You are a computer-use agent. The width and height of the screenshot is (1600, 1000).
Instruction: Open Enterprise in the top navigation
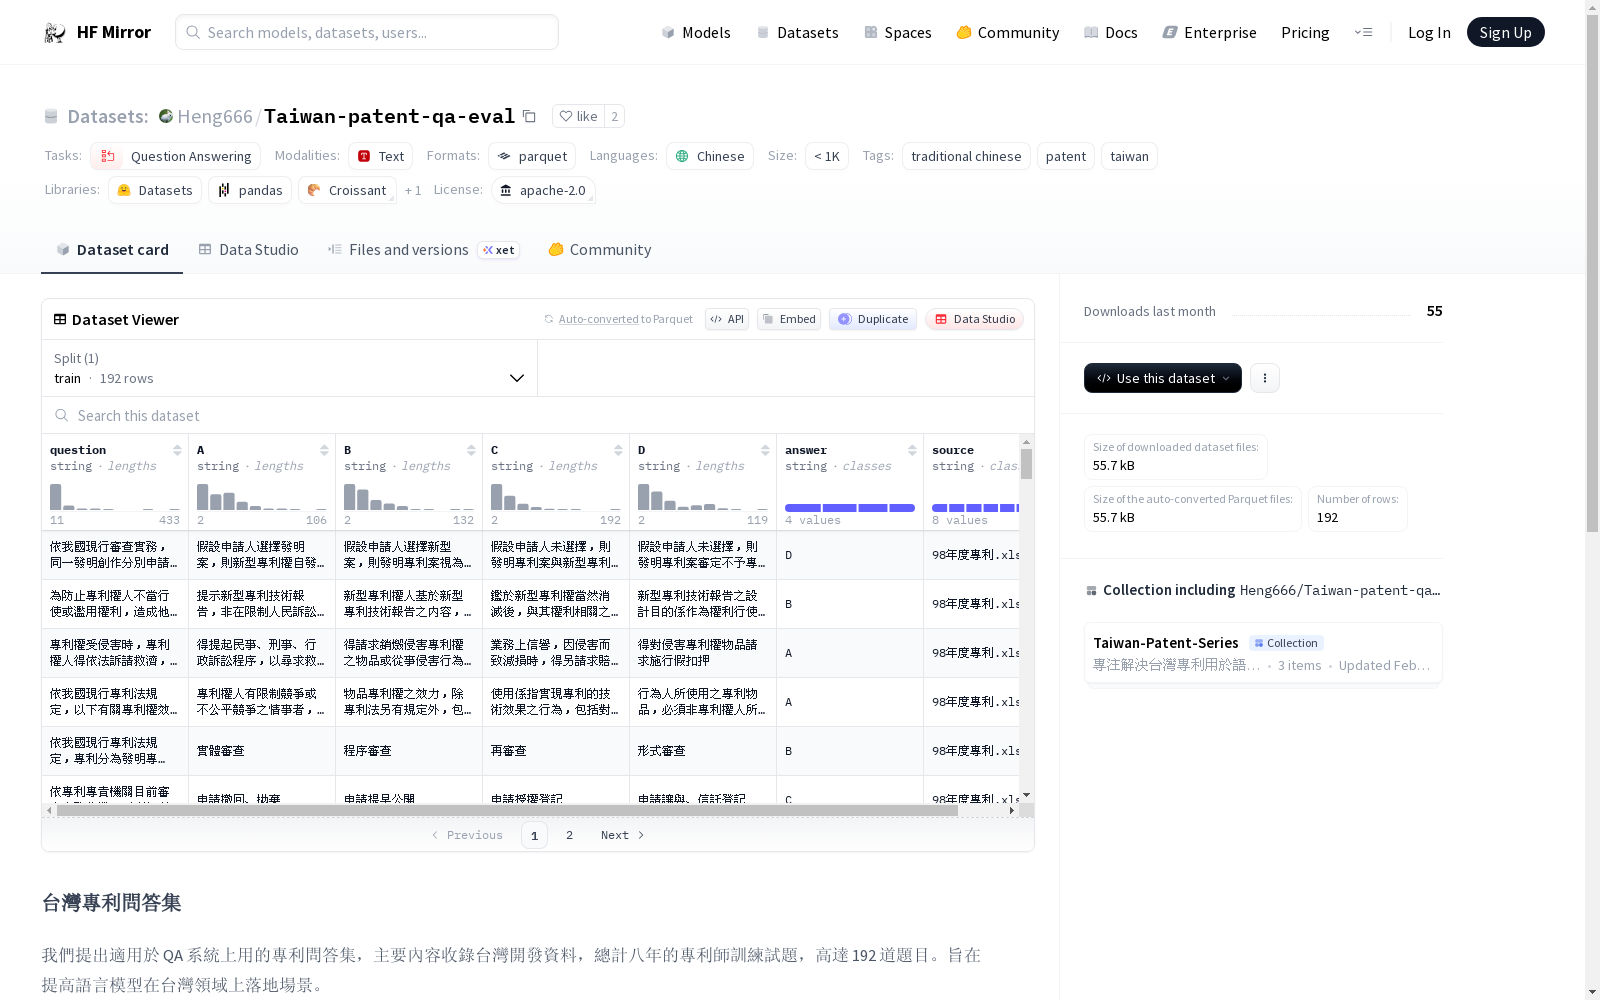click(1209, 32)
